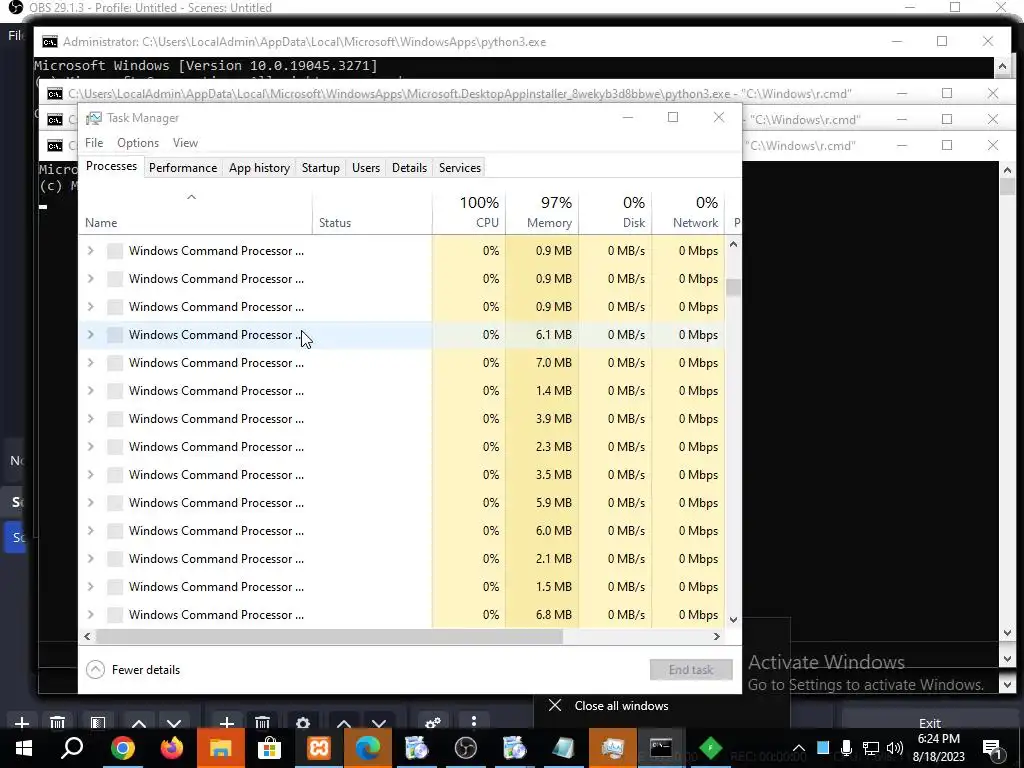
Task: Show hidden system tray icons
Action: tap(799, 748)
